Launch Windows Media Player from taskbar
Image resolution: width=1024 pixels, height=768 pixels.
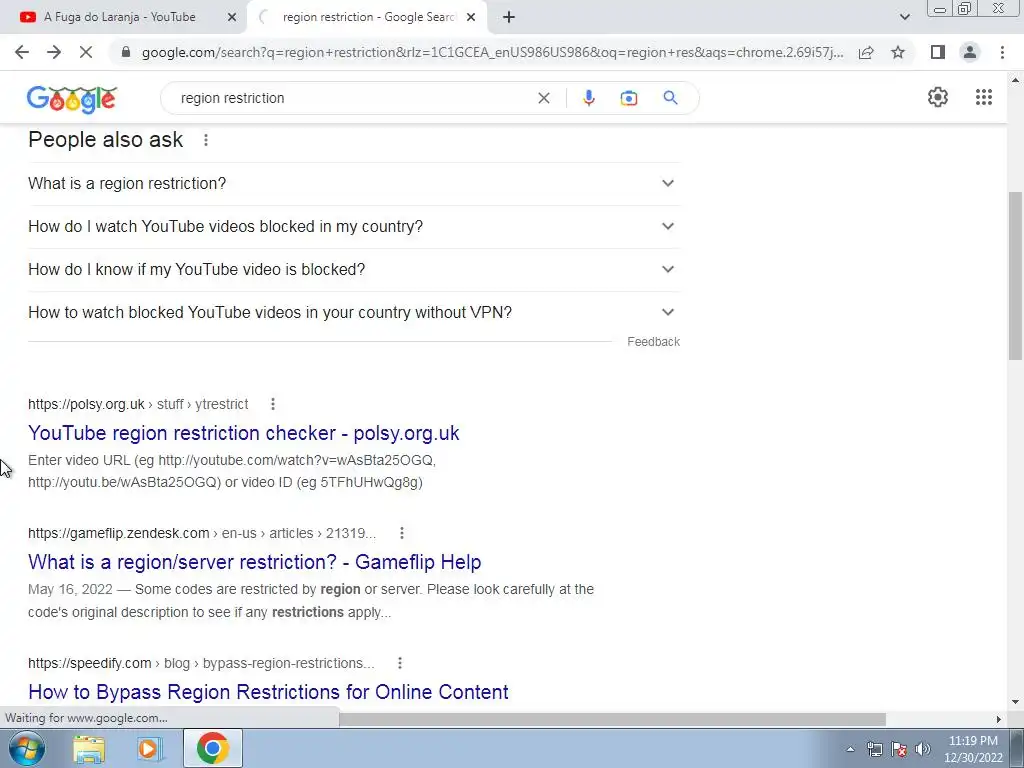click(x=149, y=748)
